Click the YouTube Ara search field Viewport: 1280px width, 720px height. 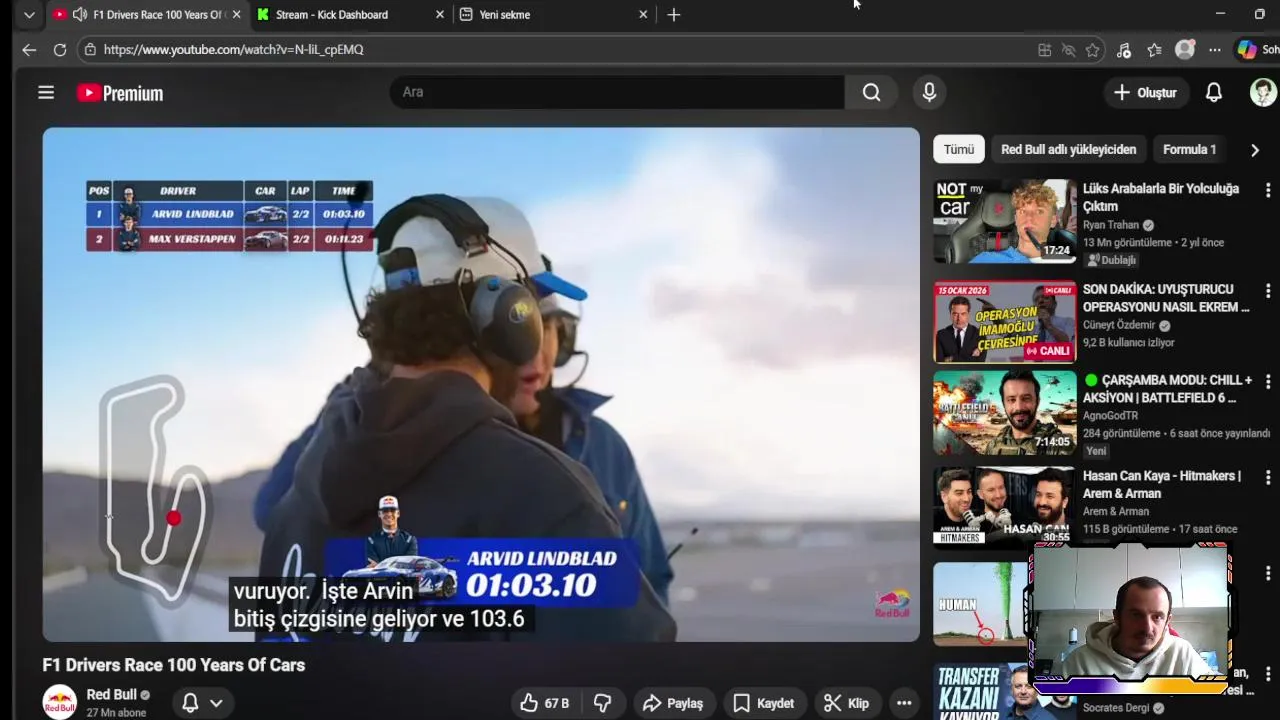pos(616,92)
